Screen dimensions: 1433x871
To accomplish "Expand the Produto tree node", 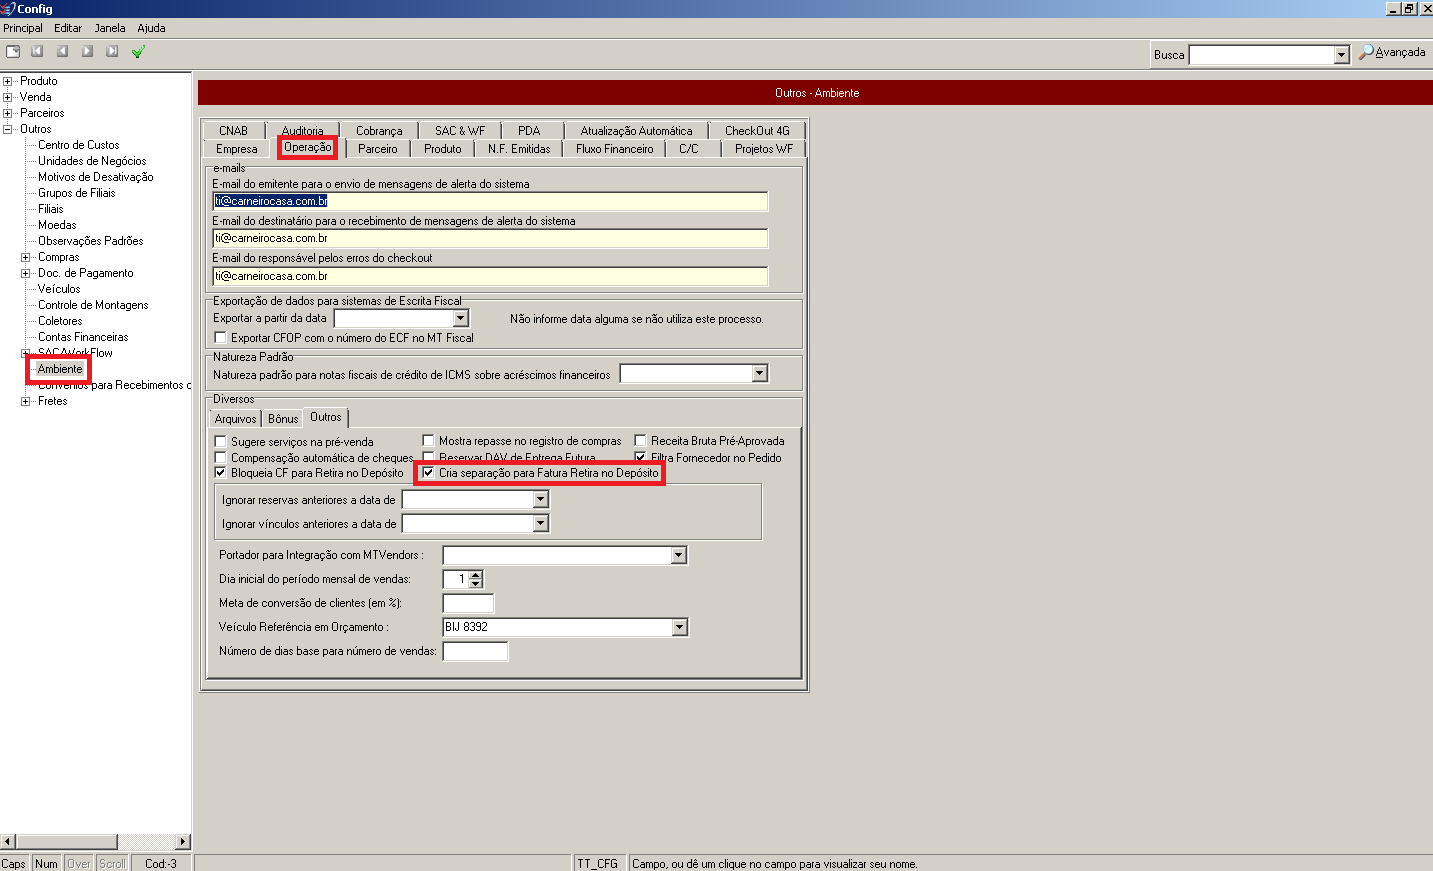I will [x=8, y=81].
